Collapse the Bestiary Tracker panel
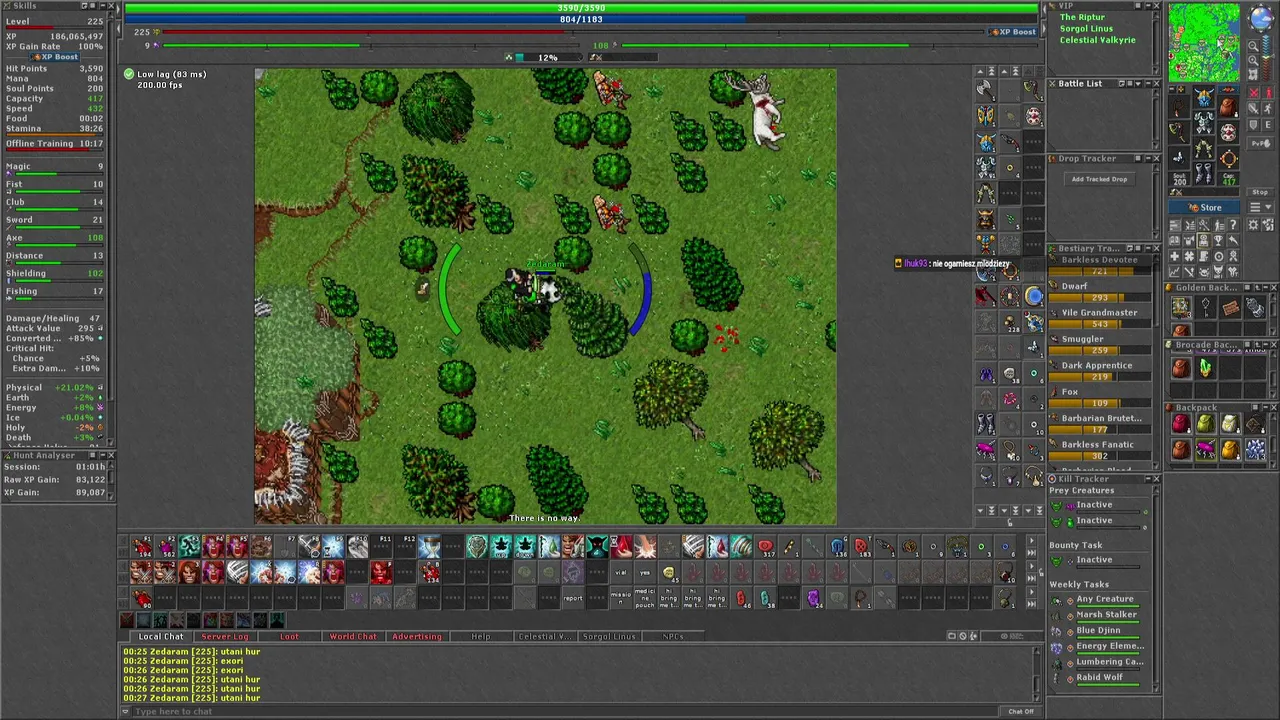 click(1147, 248)
